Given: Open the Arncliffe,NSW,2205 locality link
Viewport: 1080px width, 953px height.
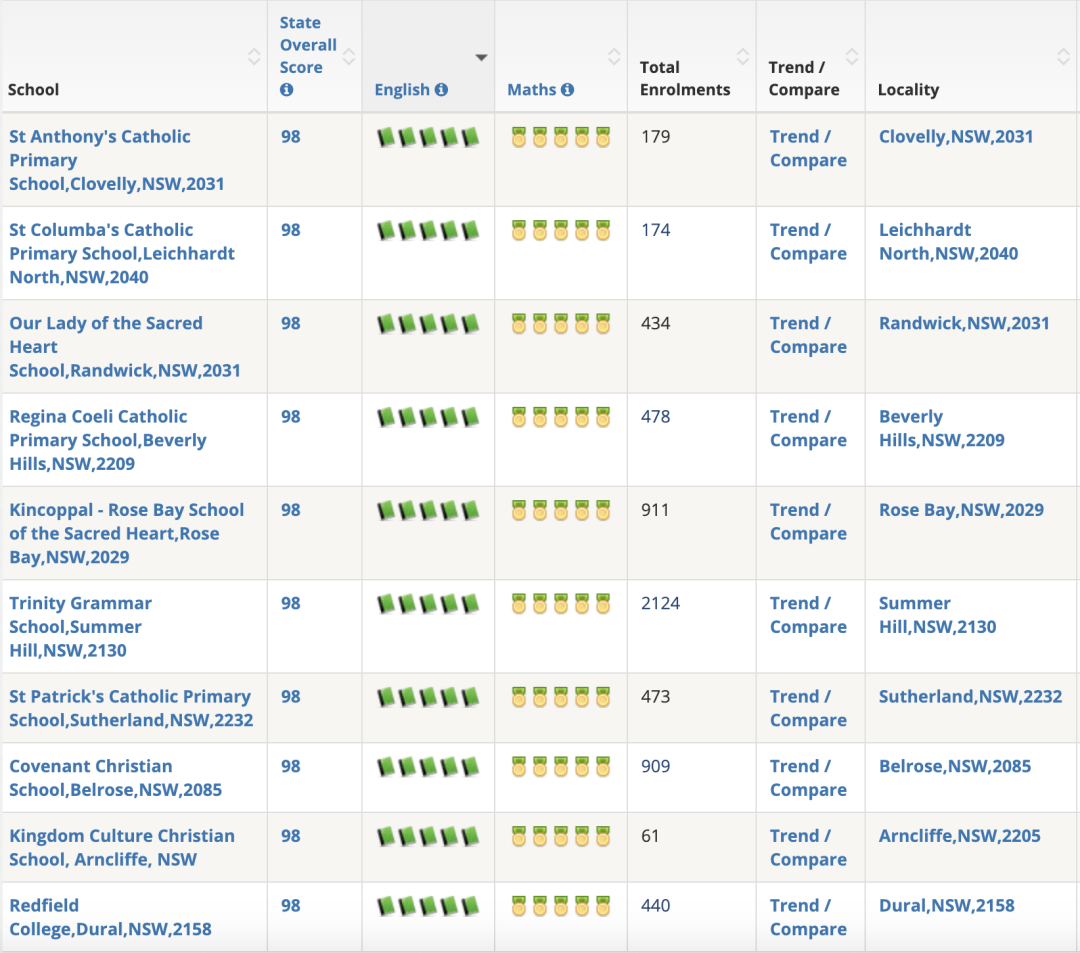Looking at the screenshot, I should [959, 835].
